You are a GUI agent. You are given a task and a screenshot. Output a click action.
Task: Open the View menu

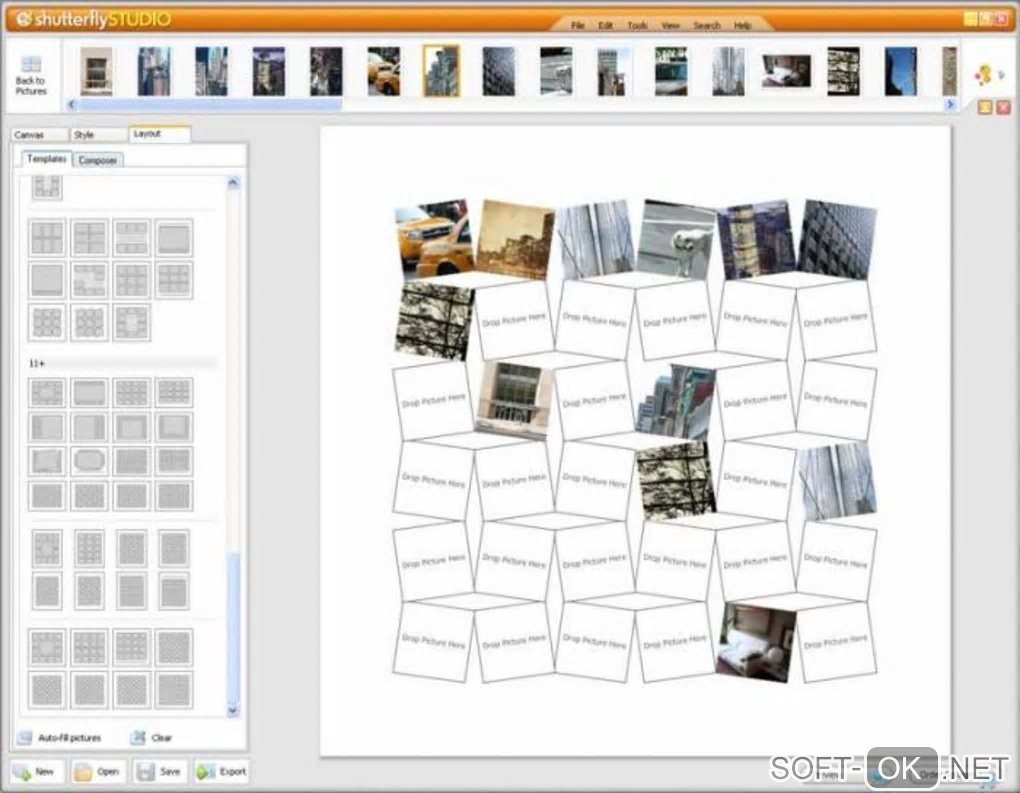click(670, 25)
